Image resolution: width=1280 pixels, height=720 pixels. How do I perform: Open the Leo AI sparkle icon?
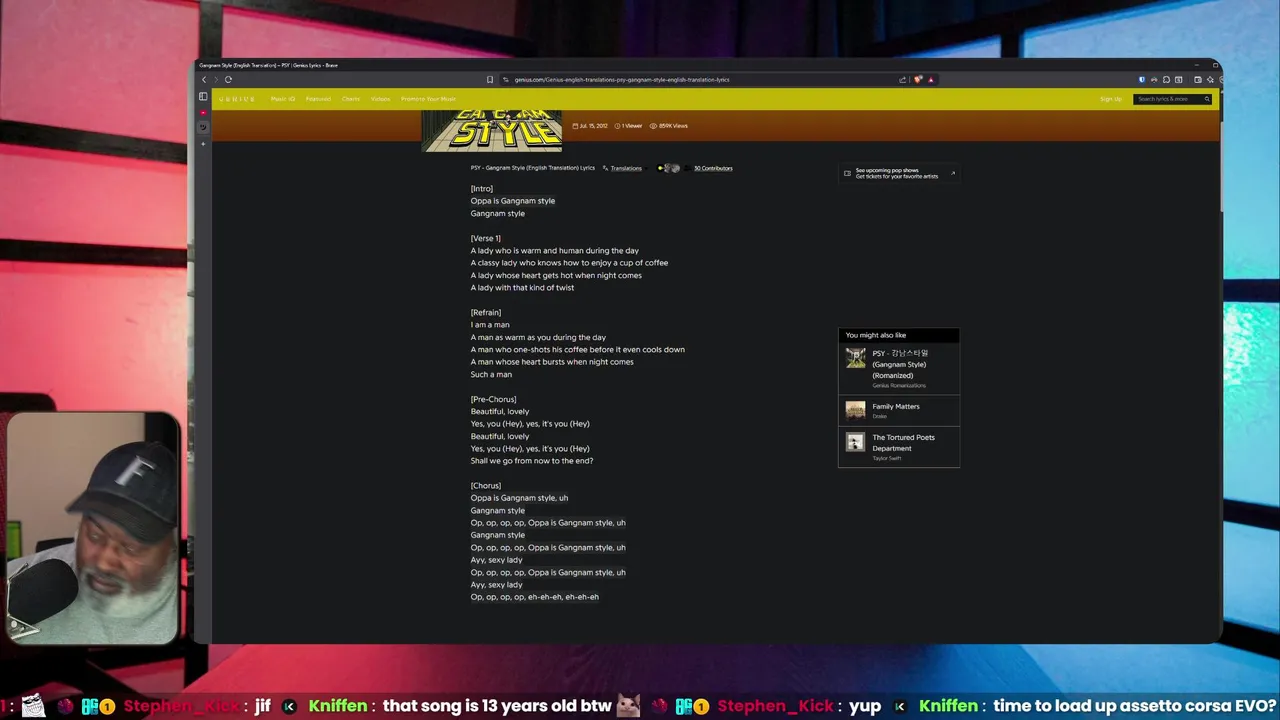point(1210,79)
